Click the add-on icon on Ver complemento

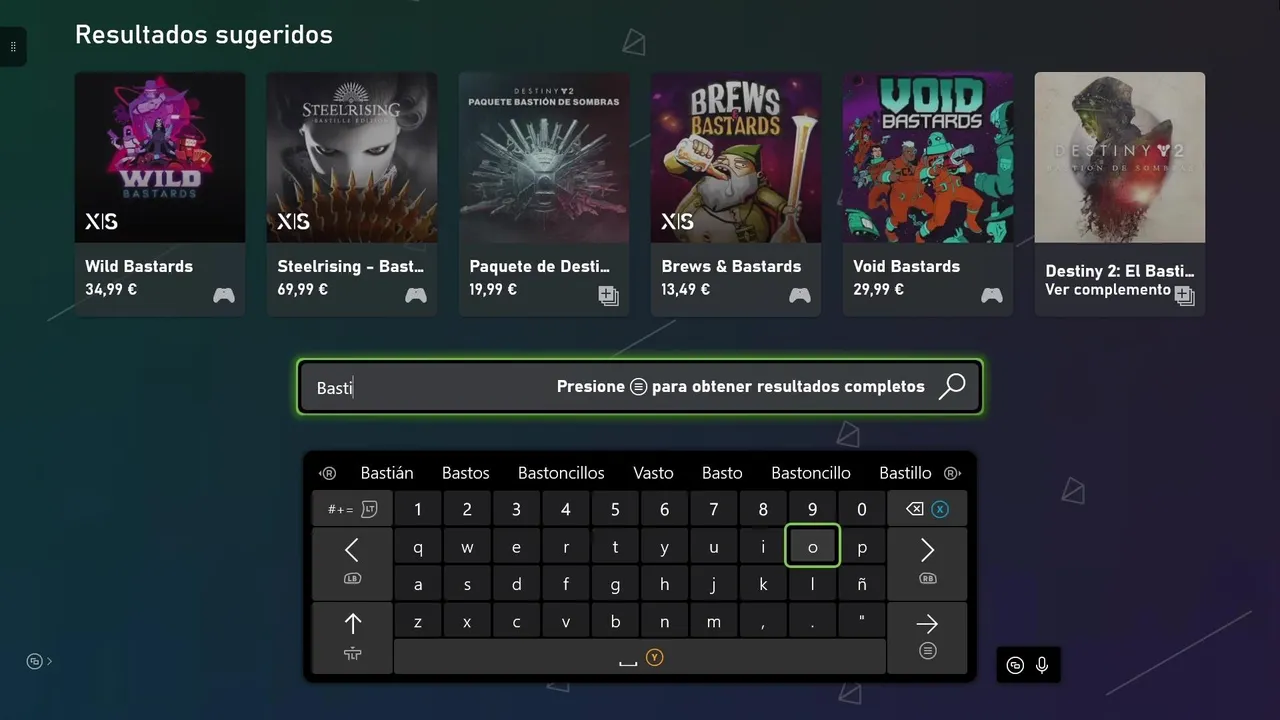1184,295
